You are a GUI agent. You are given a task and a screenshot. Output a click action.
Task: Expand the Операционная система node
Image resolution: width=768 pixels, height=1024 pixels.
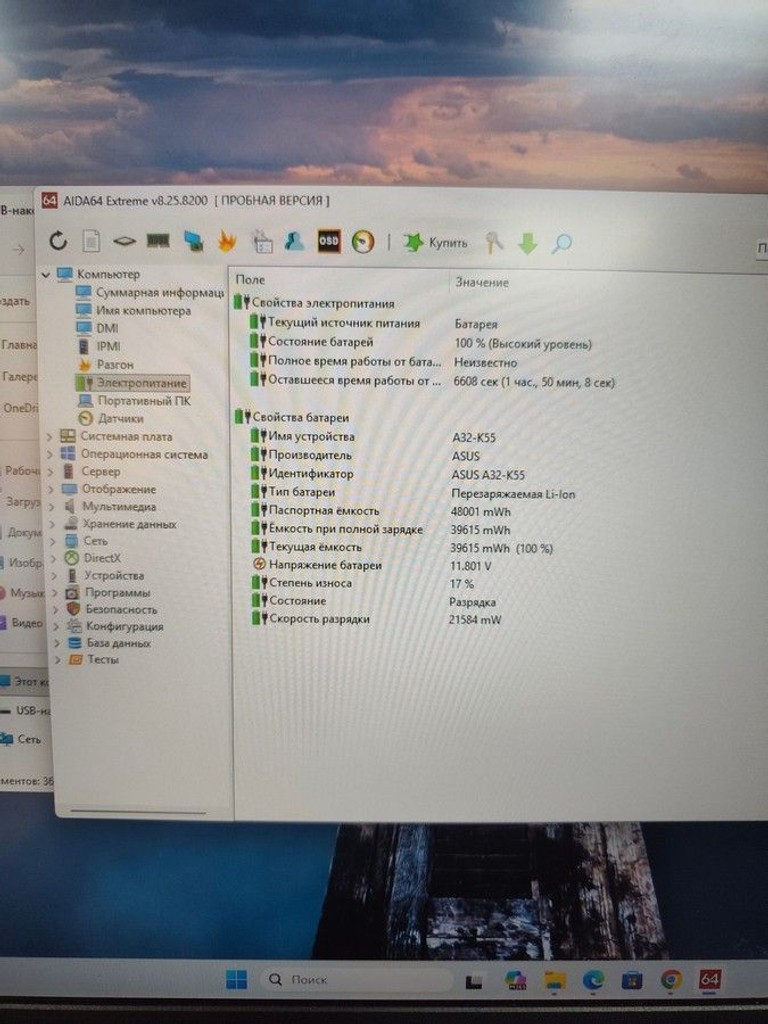tap(50, 454)
